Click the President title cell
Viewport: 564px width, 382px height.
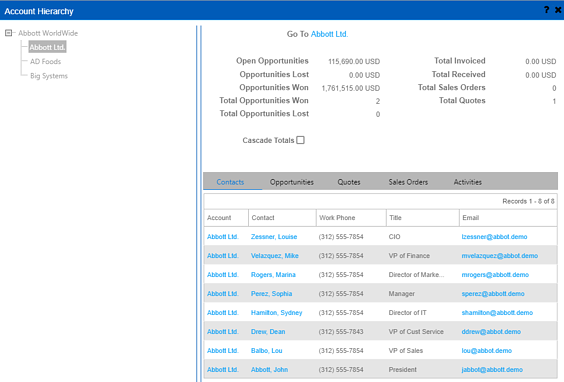[402, 370]
